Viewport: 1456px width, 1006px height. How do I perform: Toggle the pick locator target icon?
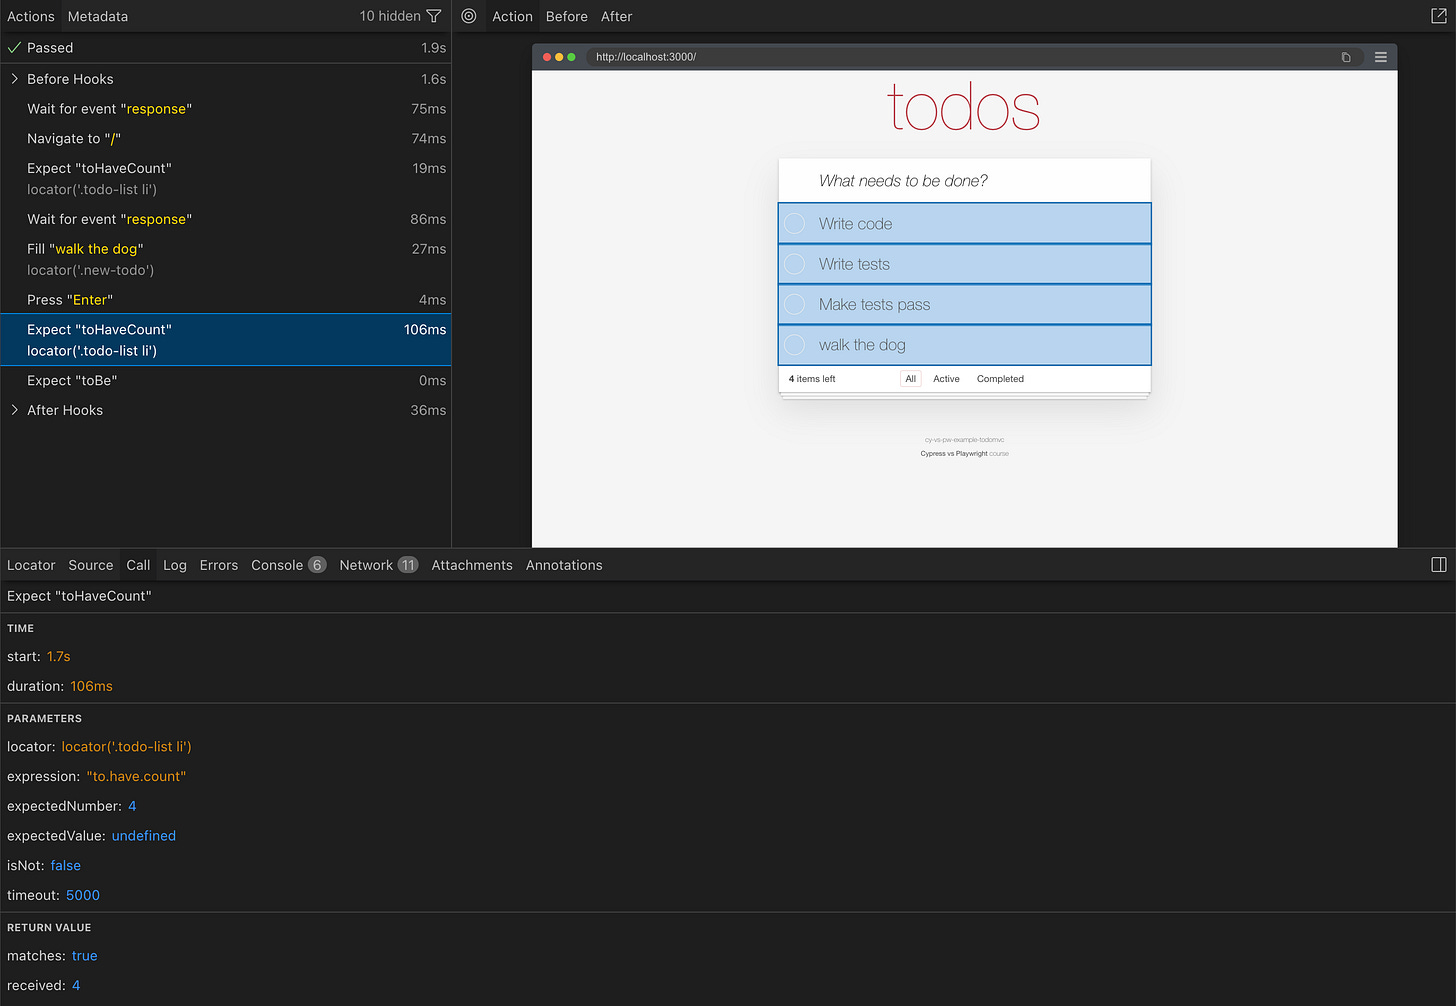click(x=468, y=16)
